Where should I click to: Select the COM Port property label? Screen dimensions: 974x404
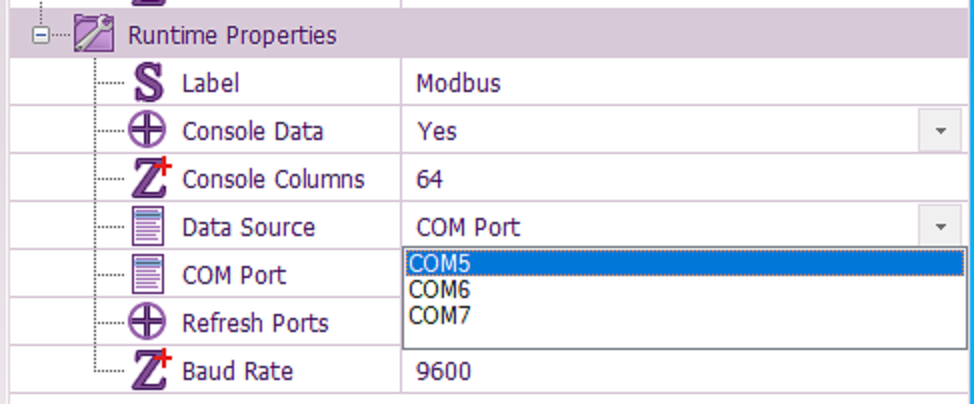point(234,276)
